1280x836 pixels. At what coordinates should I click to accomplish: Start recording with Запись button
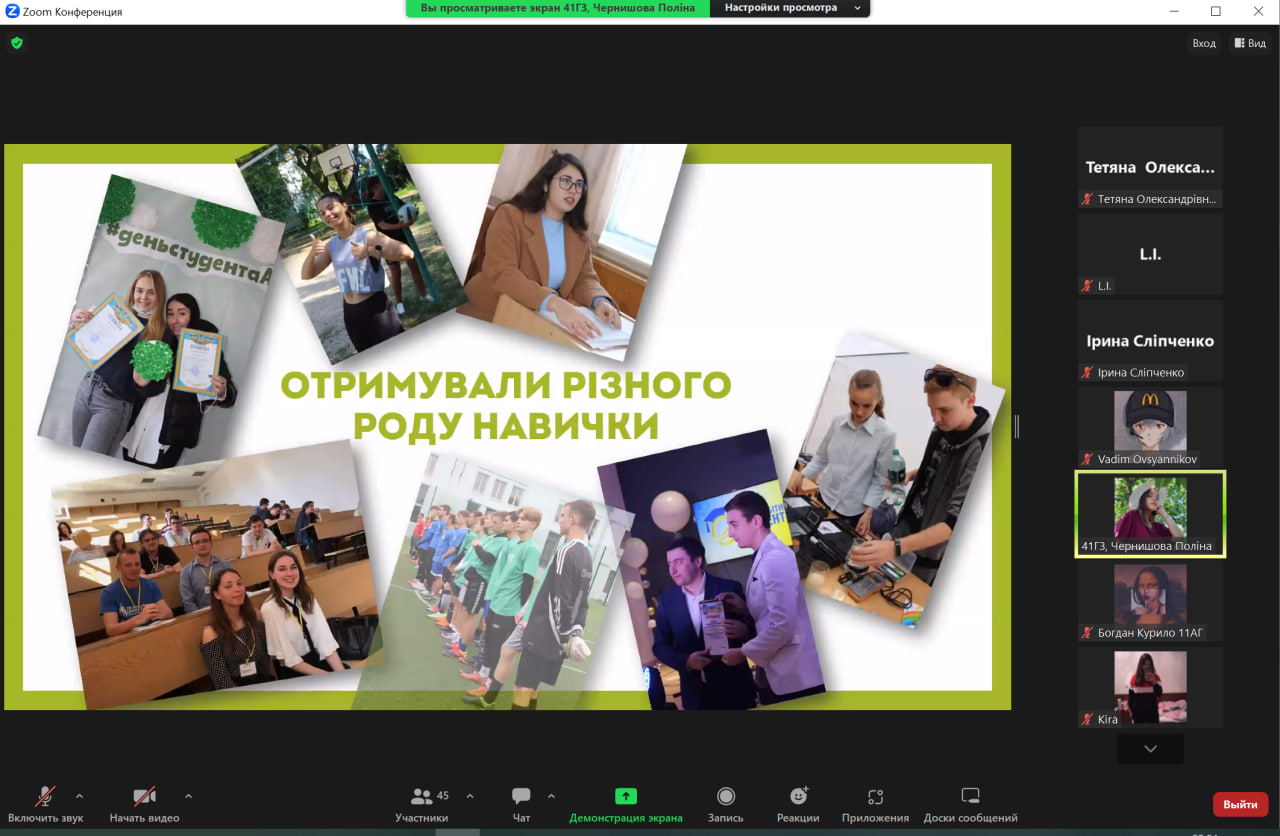726,804
